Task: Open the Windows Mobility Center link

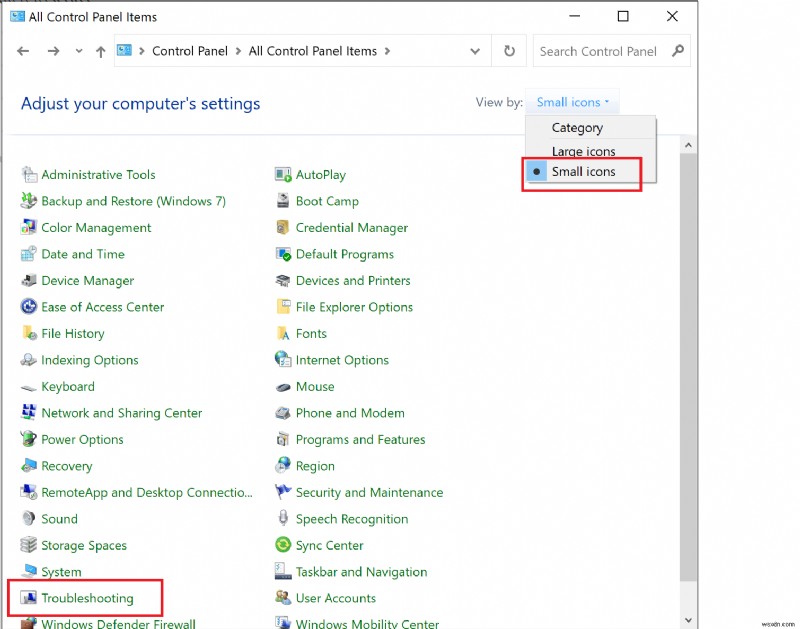Action: pyautogui.click(x=367, y=623)
